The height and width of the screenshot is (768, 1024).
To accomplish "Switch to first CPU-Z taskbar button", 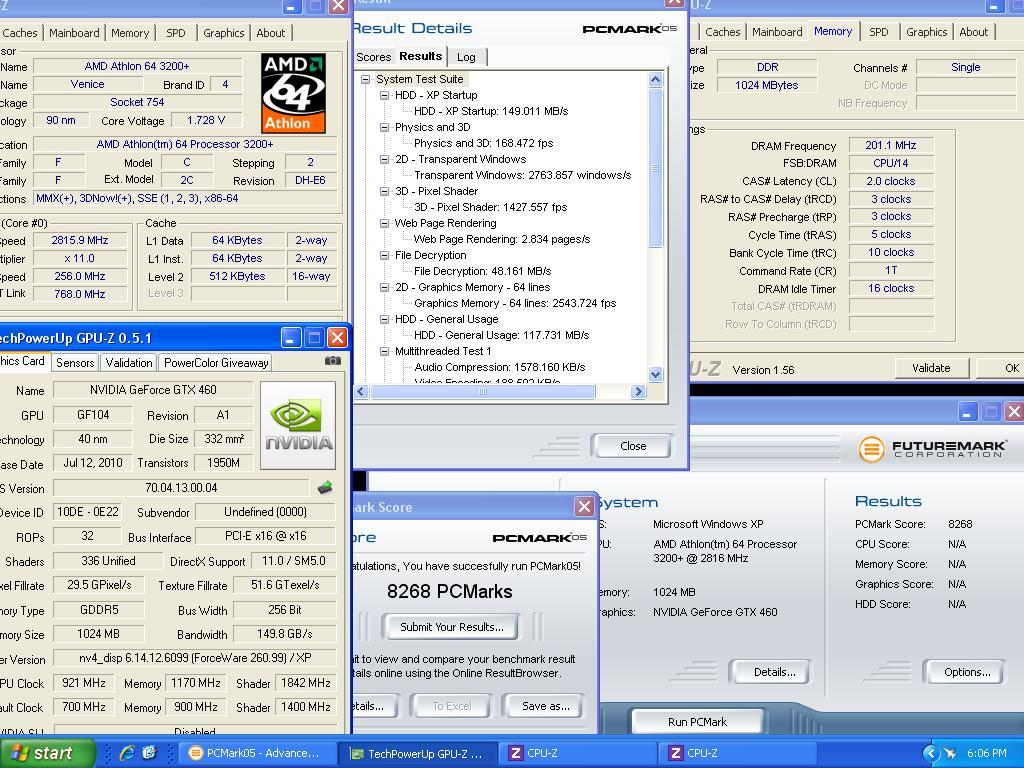I will pyautogui.click(x=579, y=753).
